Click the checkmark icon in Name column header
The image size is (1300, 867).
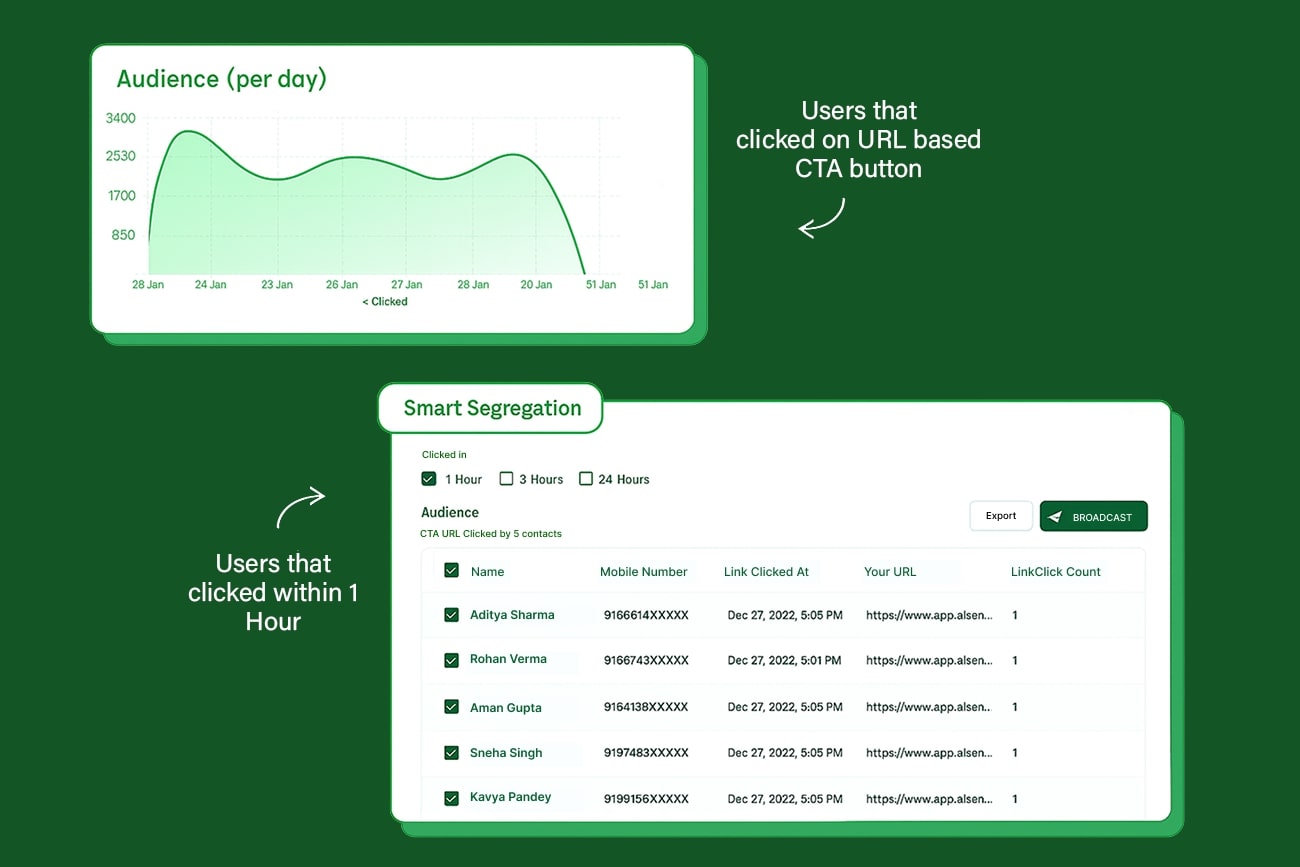tap(451, 571)
